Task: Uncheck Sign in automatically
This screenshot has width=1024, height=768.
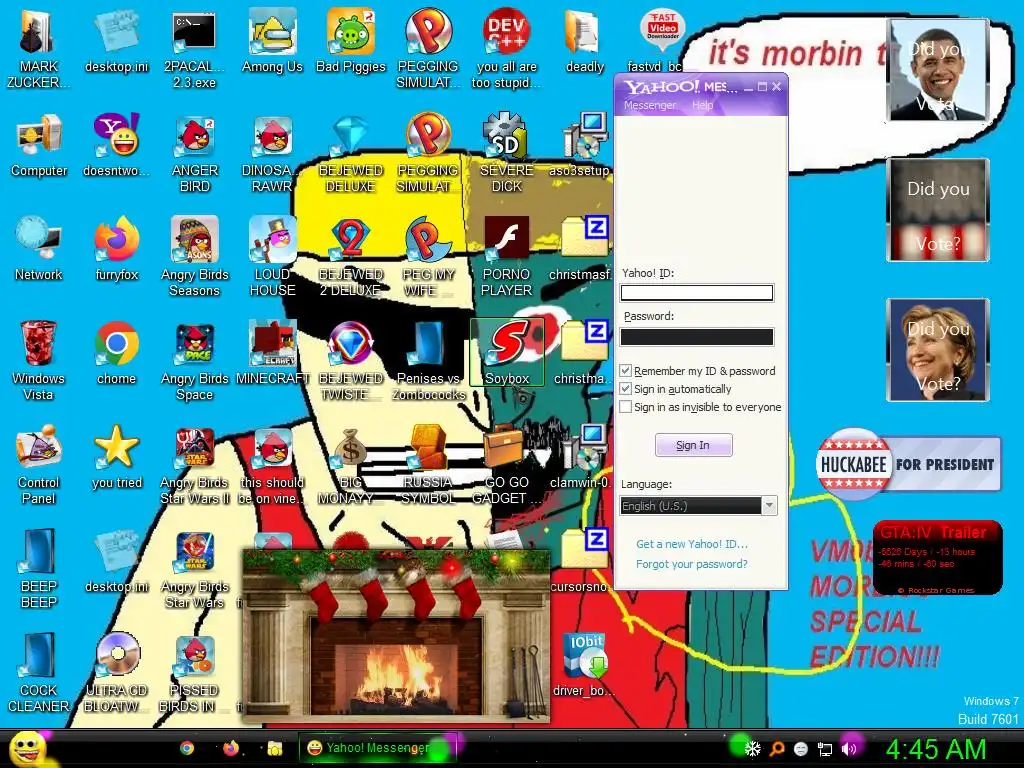Action: [x=626, y=389]
